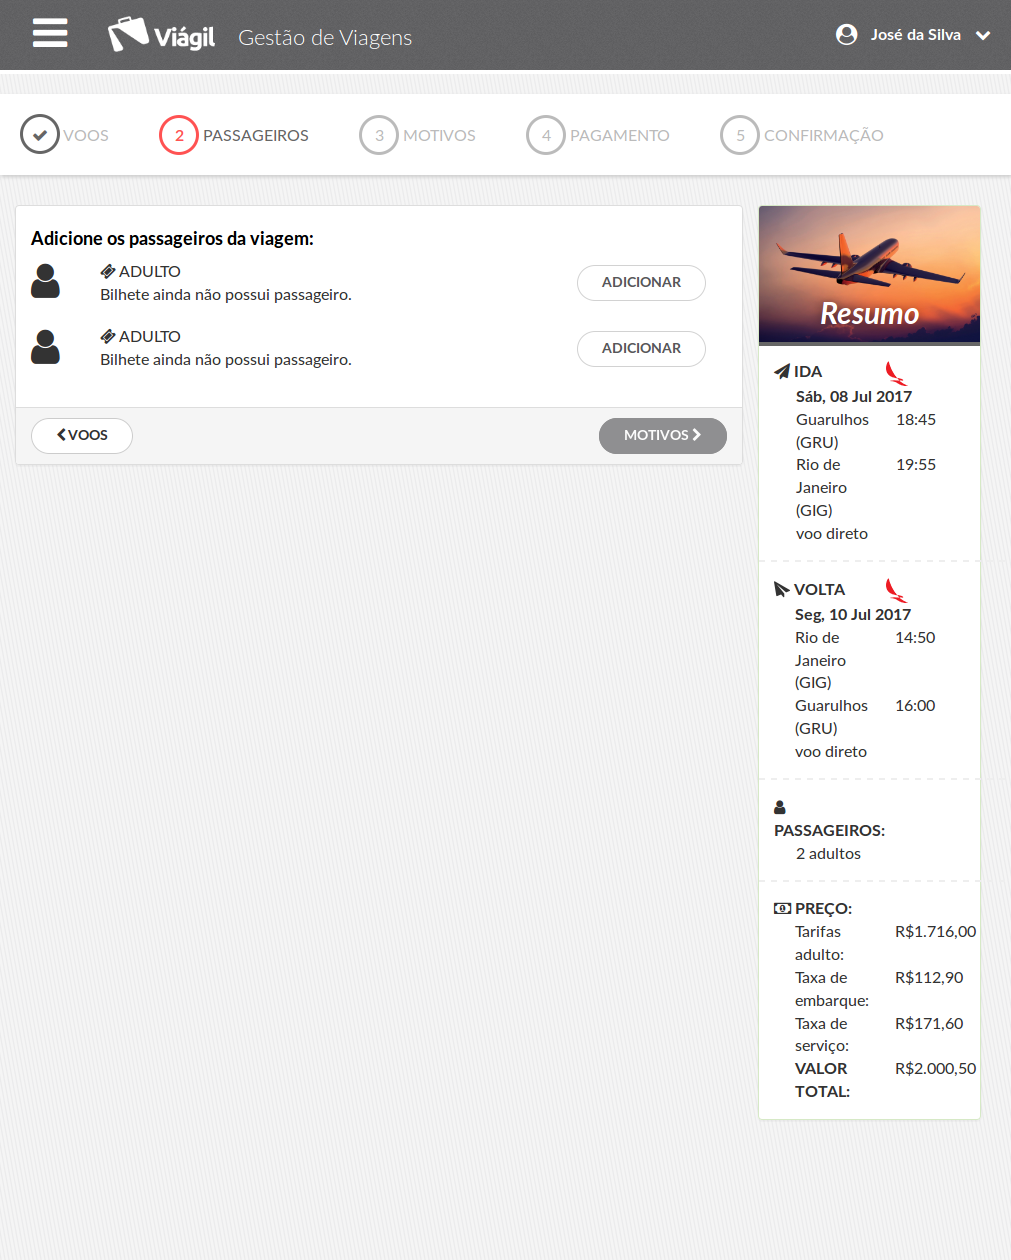Proceed with the Motivos next button

point(663,436)
